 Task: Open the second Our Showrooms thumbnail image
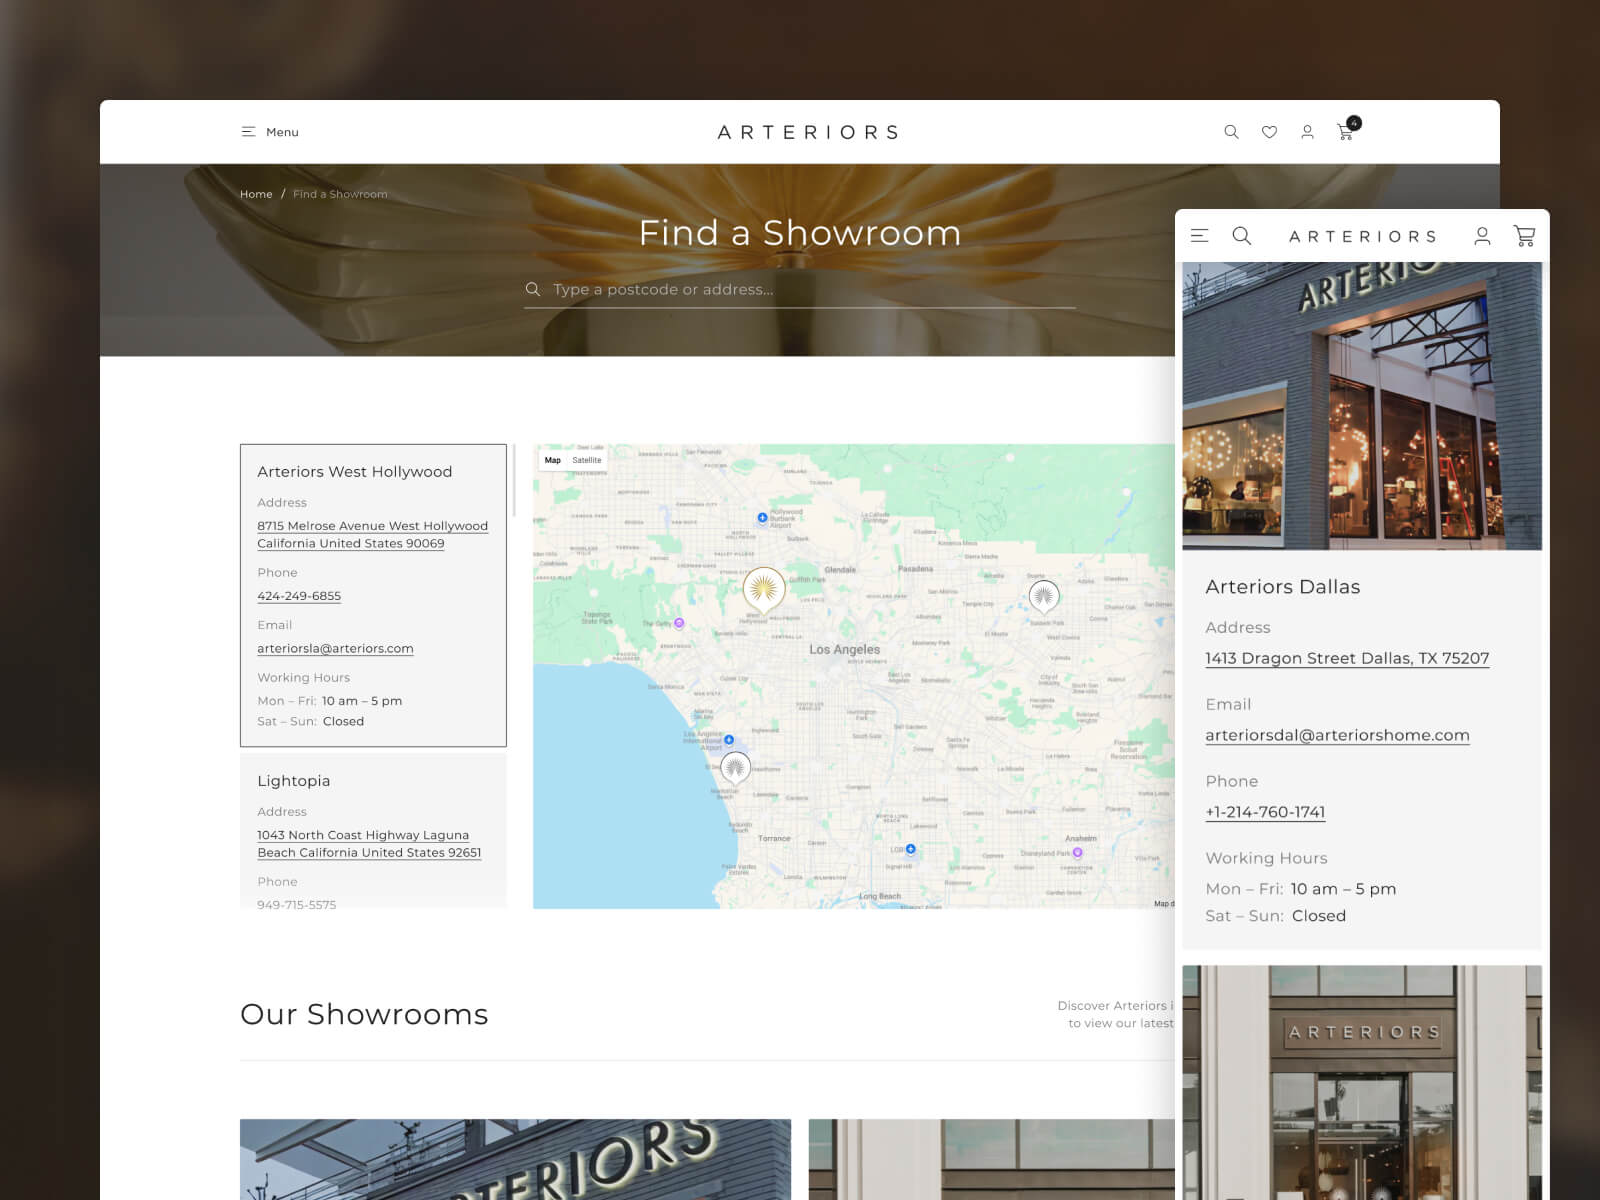pos(991,1159)
